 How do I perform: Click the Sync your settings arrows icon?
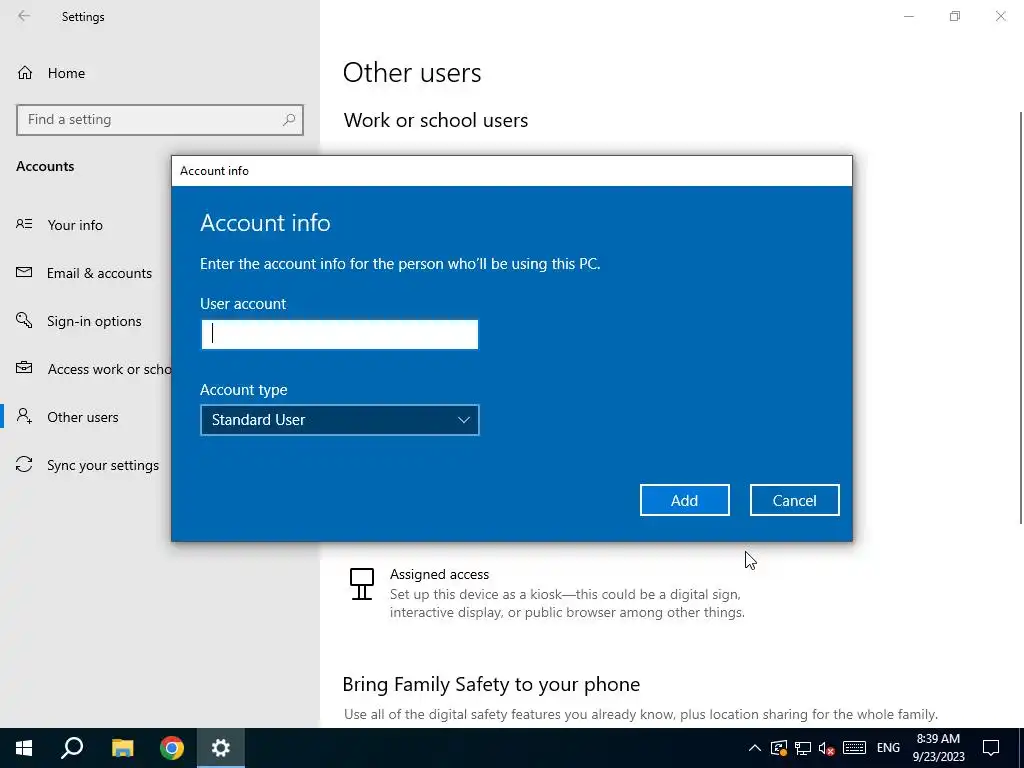24,464
